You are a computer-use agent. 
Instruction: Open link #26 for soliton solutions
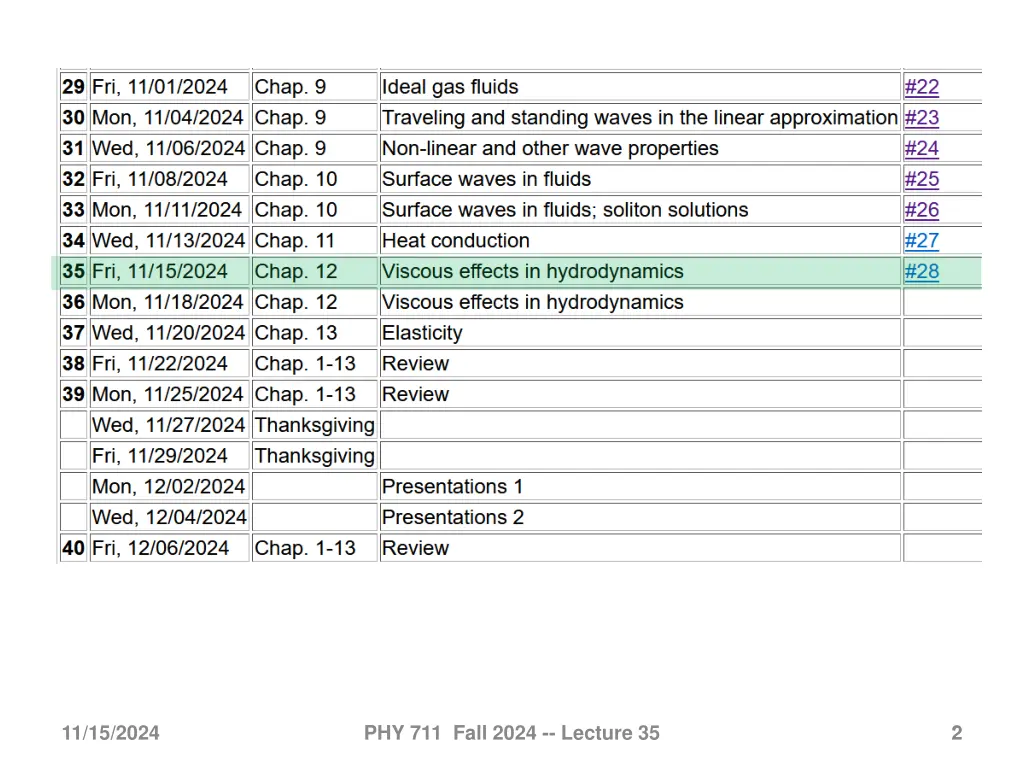click(x=921, y=211)
